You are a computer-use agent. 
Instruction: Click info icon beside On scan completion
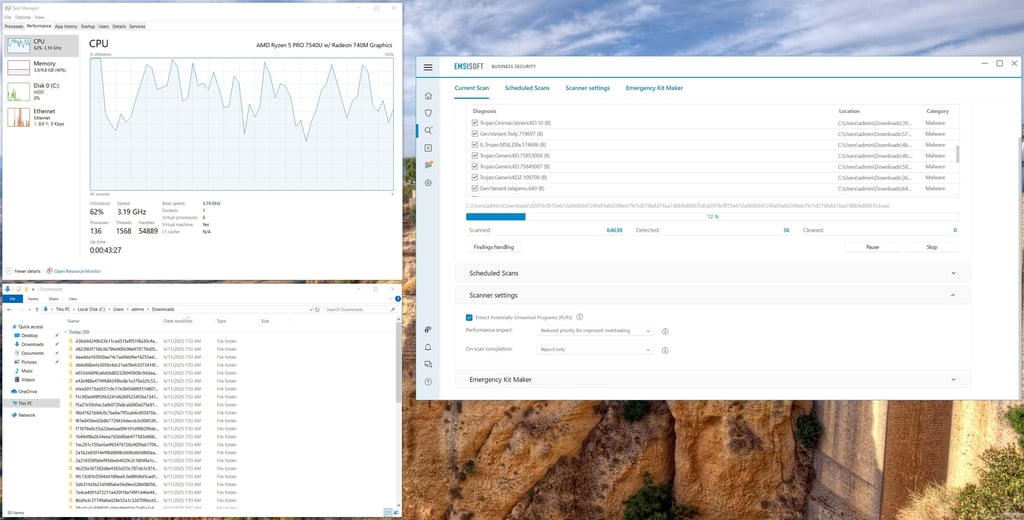[x=665, y=351]
